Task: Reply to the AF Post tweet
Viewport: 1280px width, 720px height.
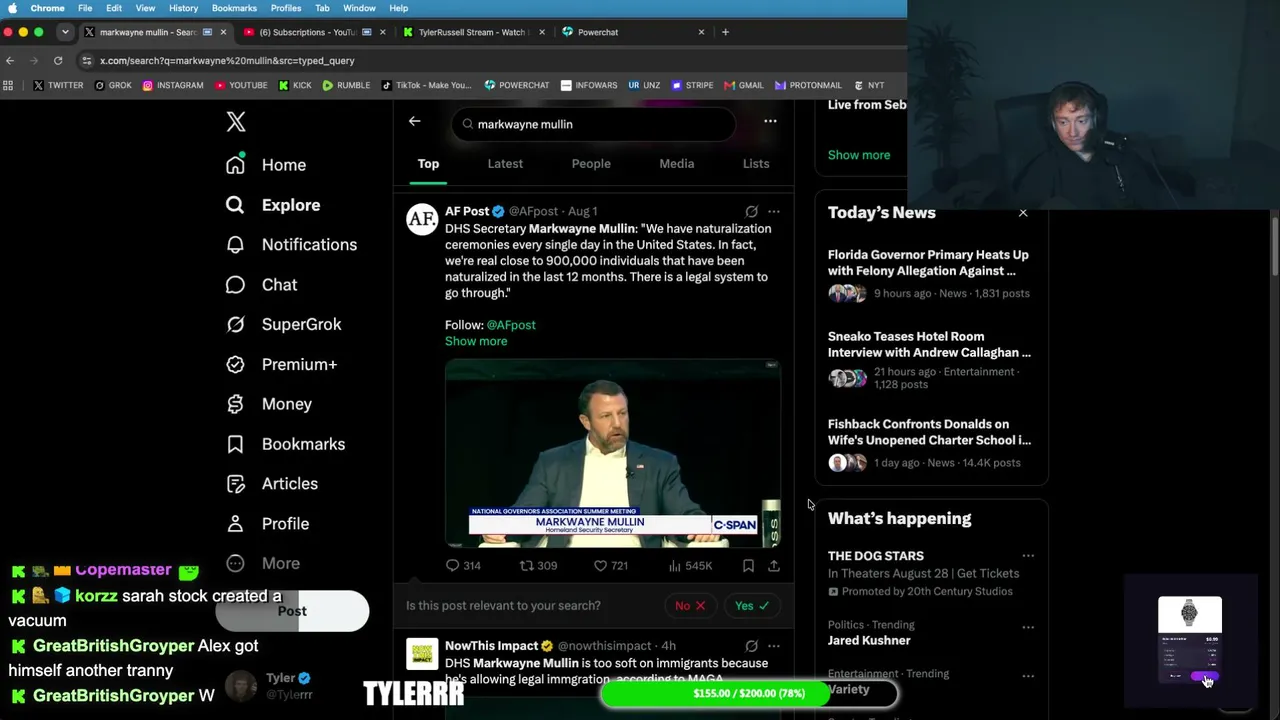Action: [463, 566]
